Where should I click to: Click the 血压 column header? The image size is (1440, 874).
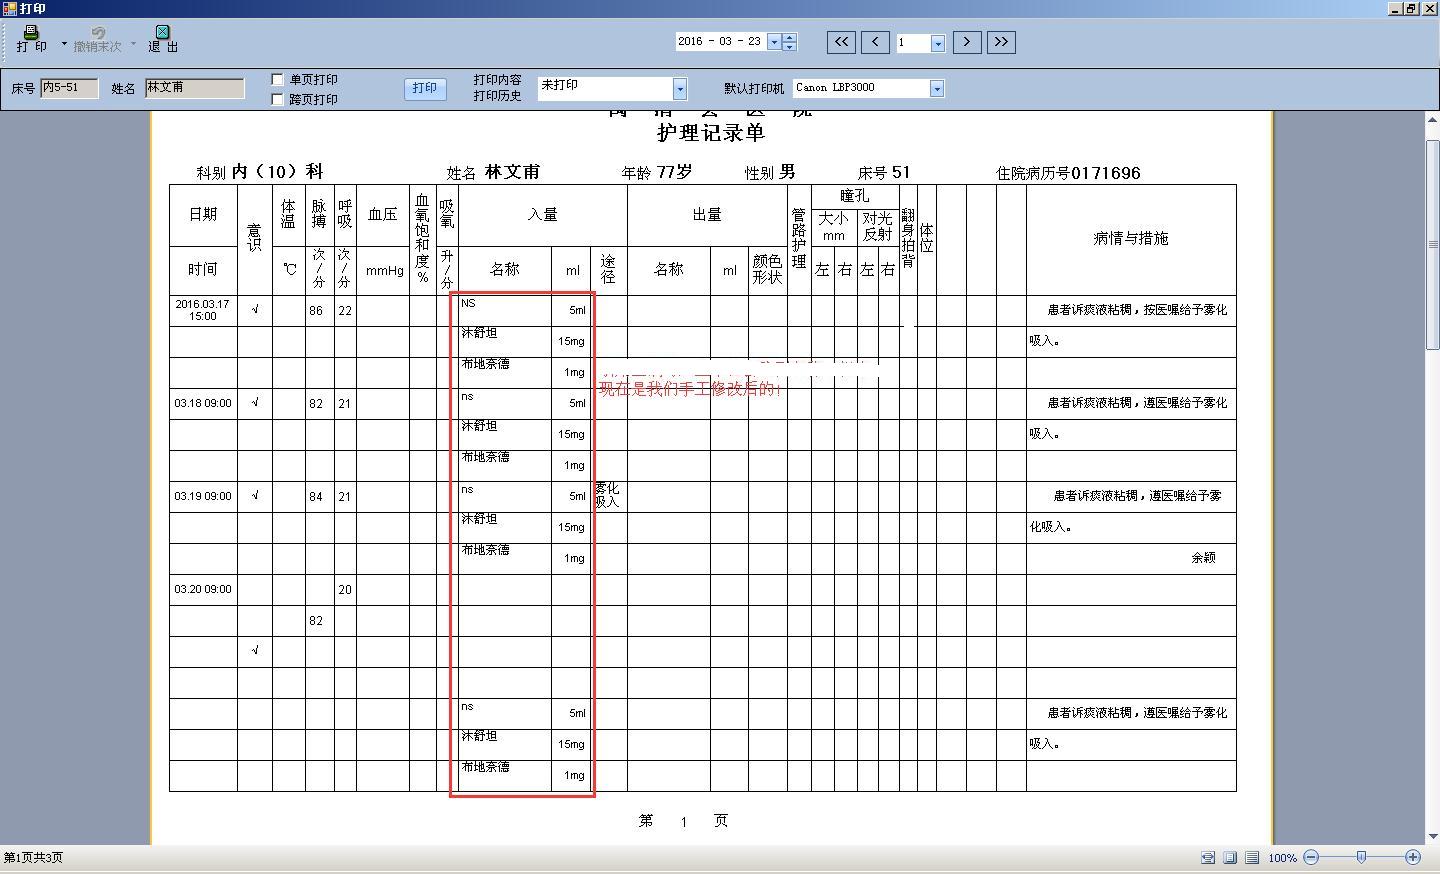pos(383,215)
